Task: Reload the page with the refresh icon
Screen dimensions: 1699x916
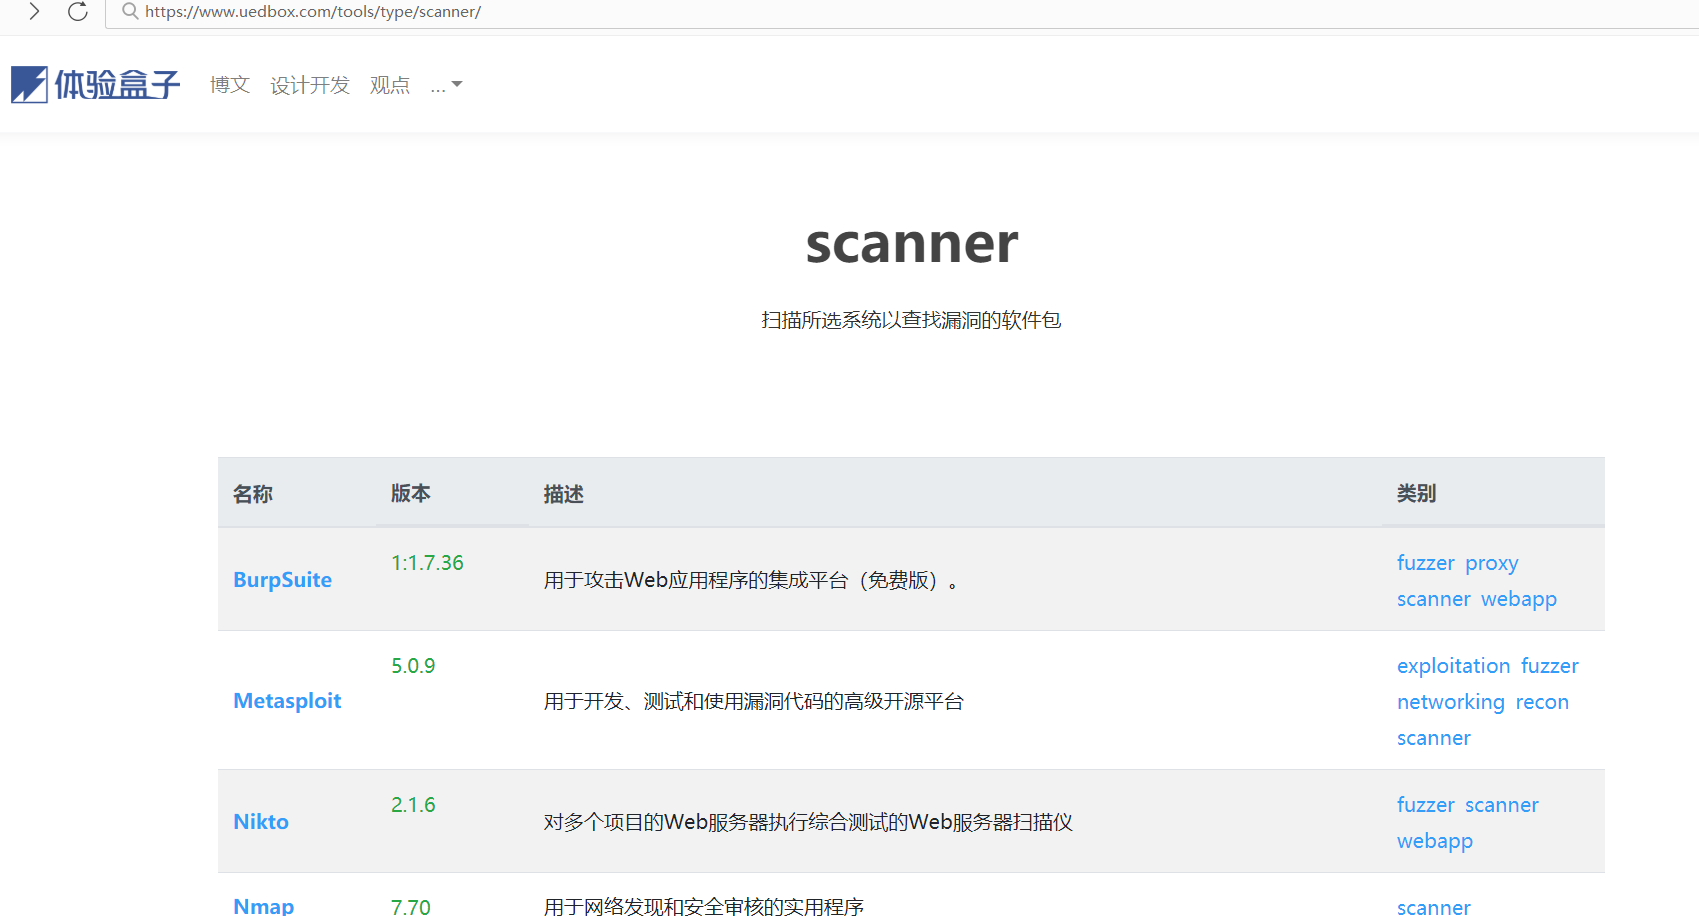Action: coord(78,12)
